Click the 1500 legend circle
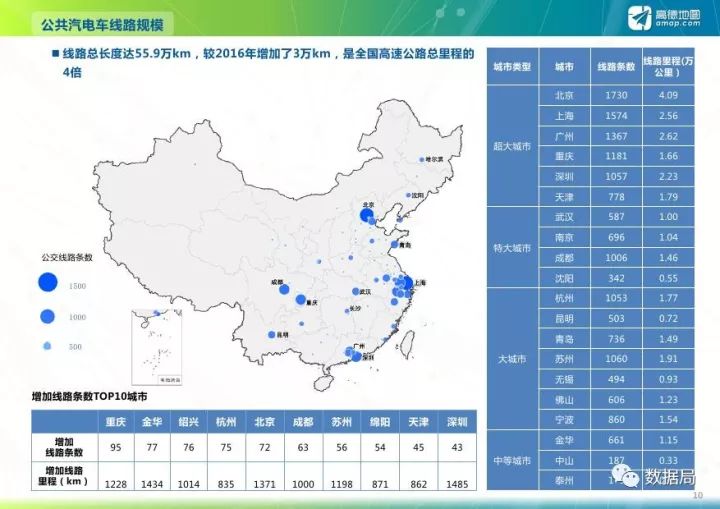720x509 pixels. click(x=48, y=282)
